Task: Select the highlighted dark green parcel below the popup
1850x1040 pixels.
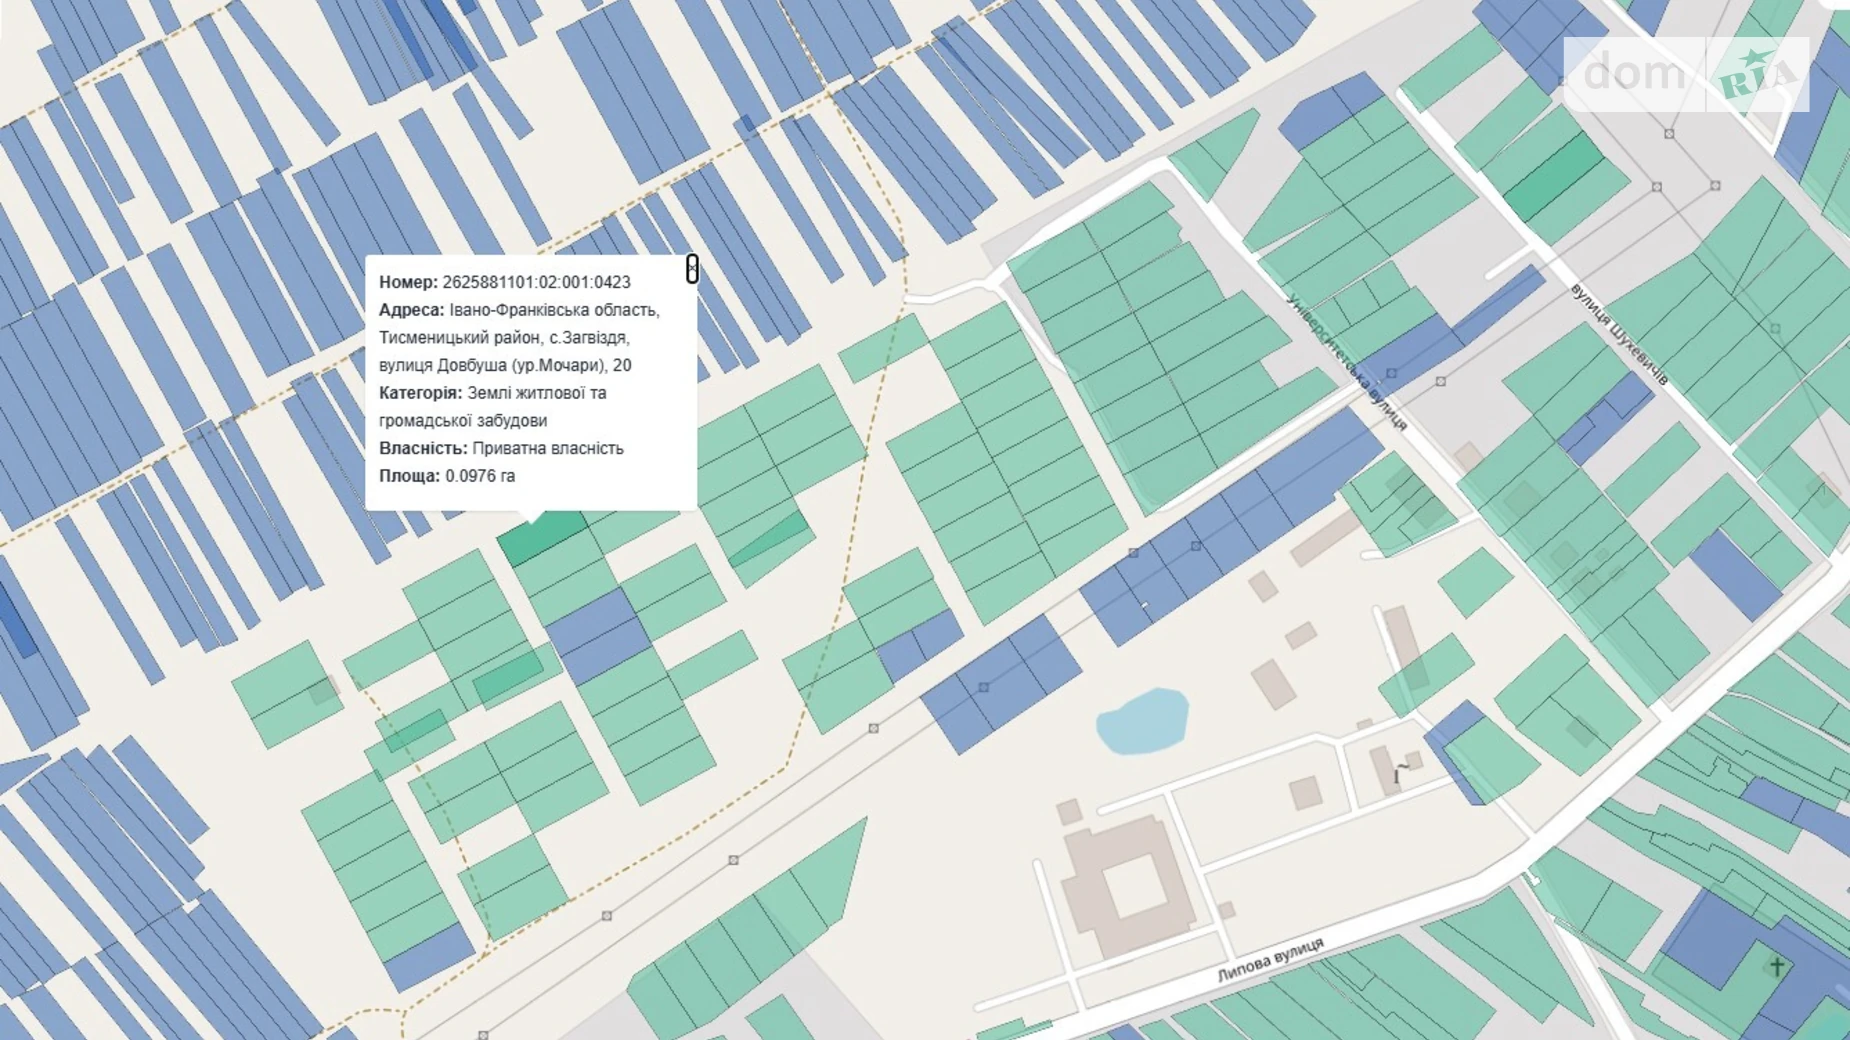Action: pos(542,538)
